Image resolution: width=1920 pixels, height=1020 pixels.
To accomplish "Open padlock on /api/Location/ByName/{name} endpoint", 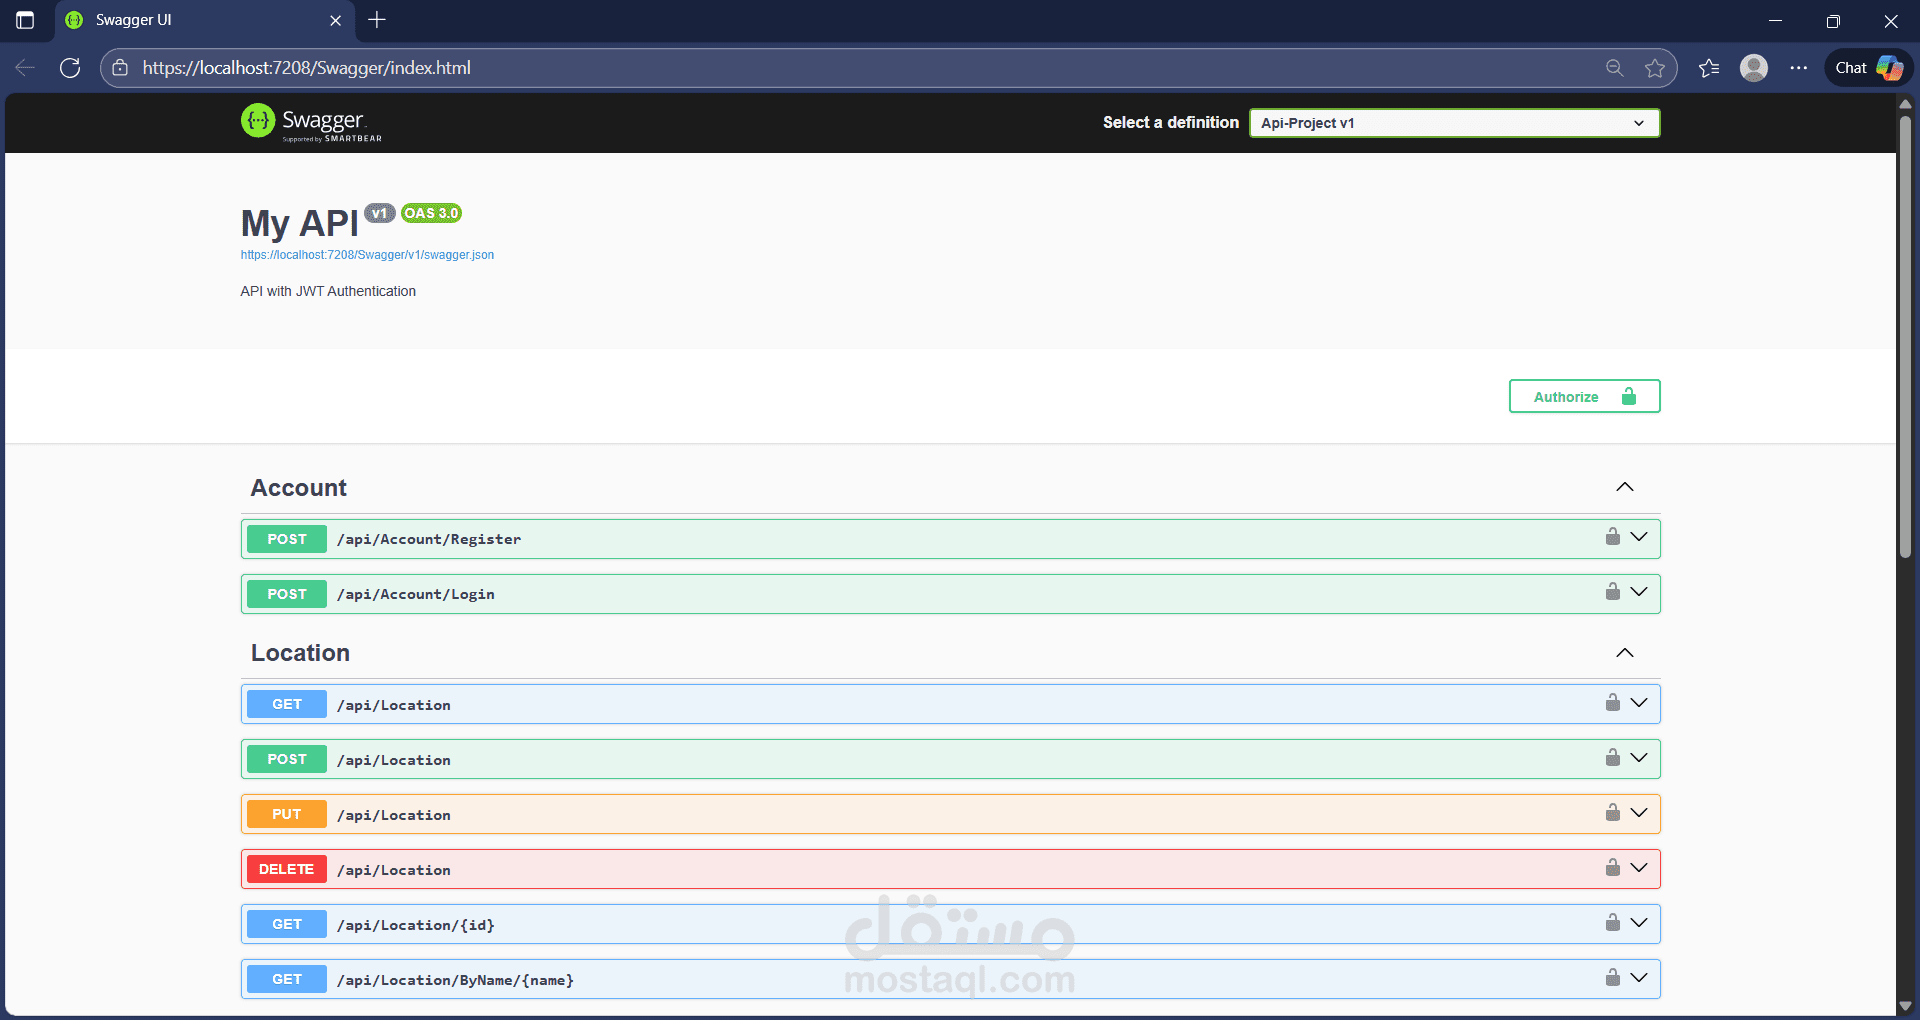I will (x=1611, y=977).
